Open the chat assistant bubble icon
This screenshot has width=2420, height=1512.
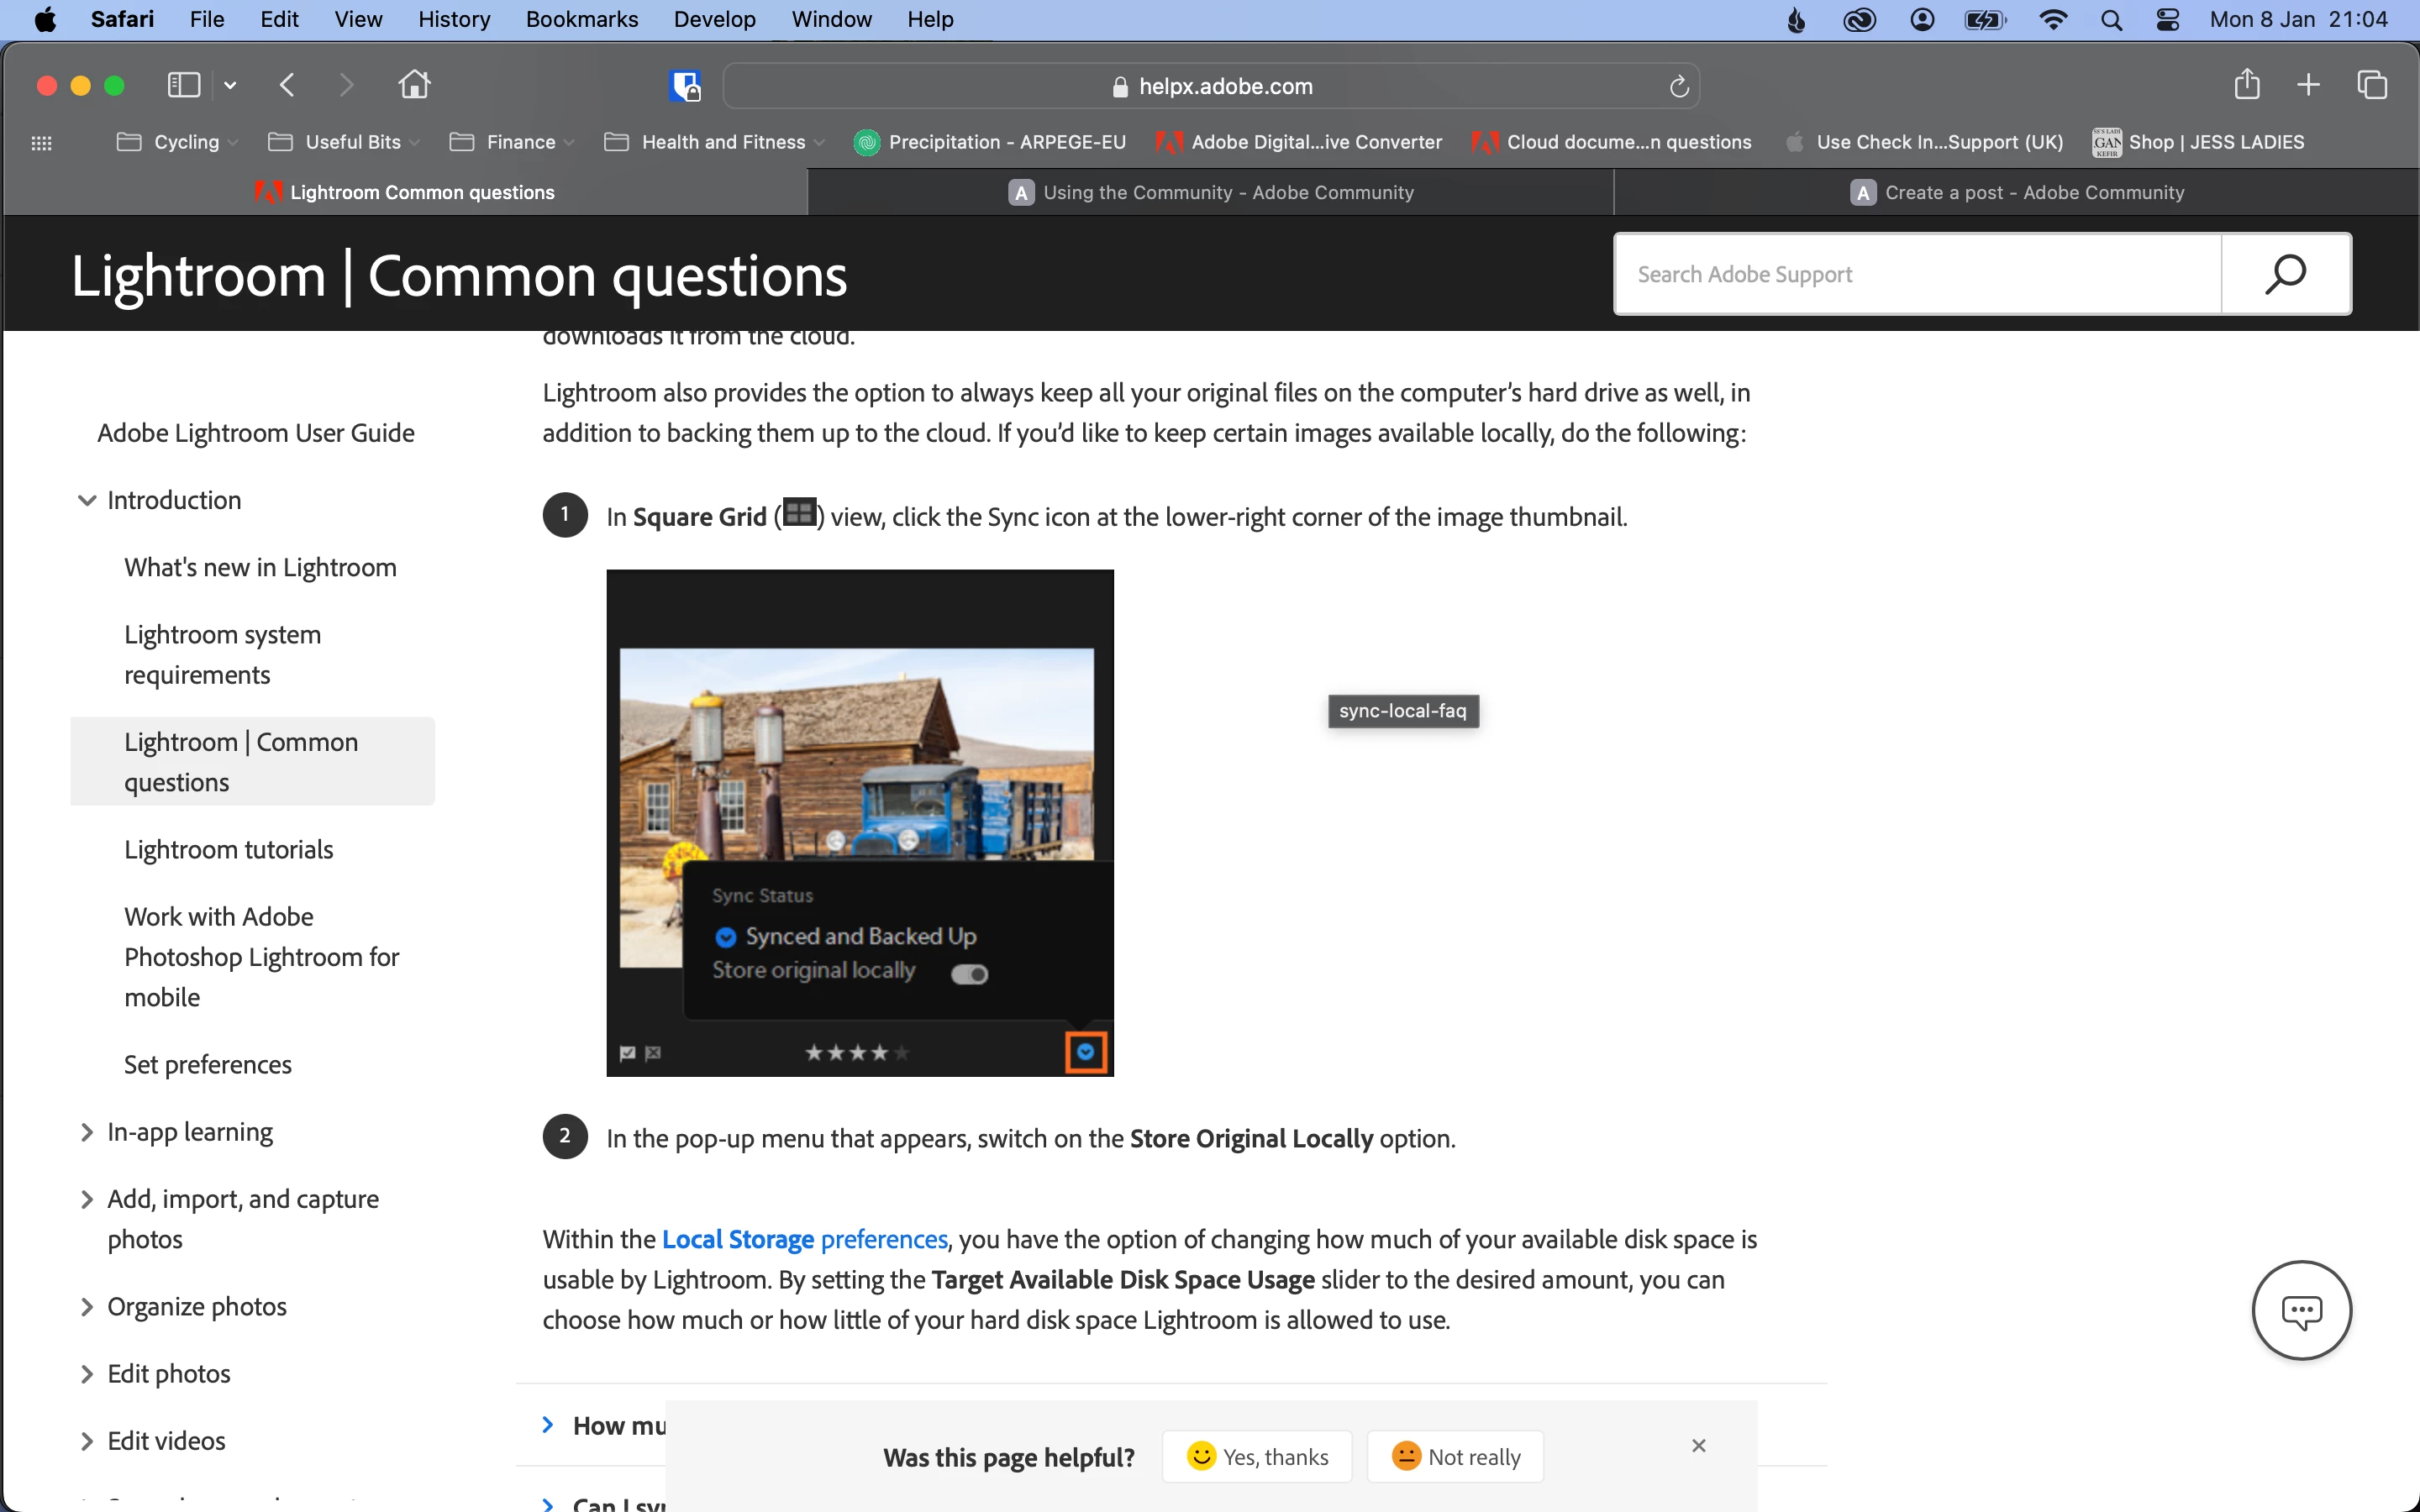pyautogui.click(x=2301, y=1310)
